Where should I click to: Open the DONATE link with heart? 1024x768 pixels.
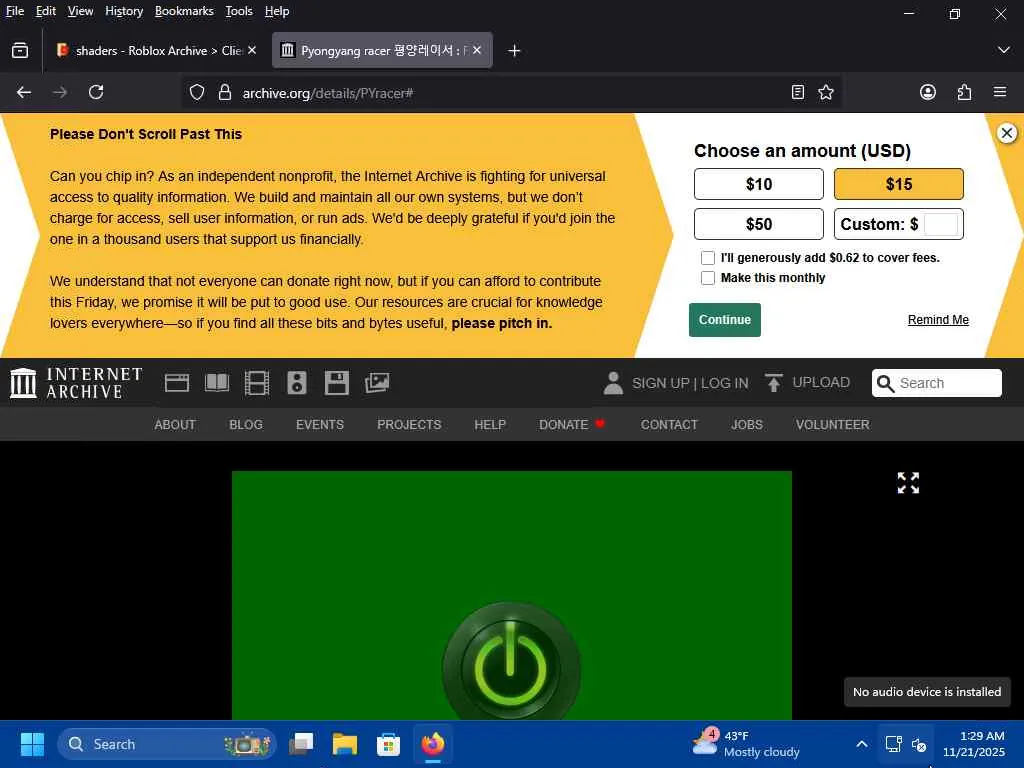click(x=571, y=424)
